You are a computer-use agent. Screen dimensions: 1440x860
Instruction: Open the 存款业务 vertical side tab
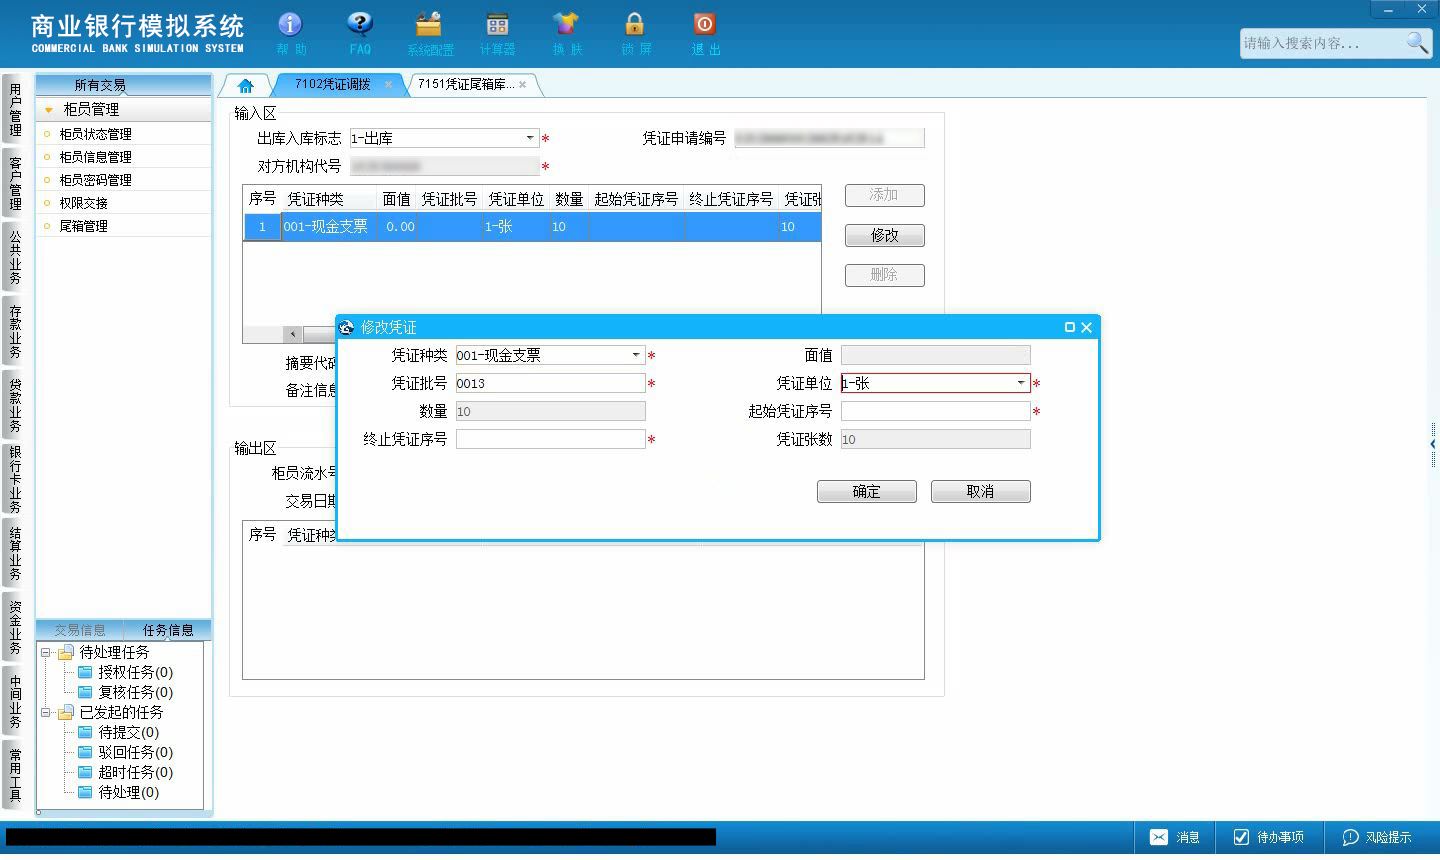click(x=15, y=332)
